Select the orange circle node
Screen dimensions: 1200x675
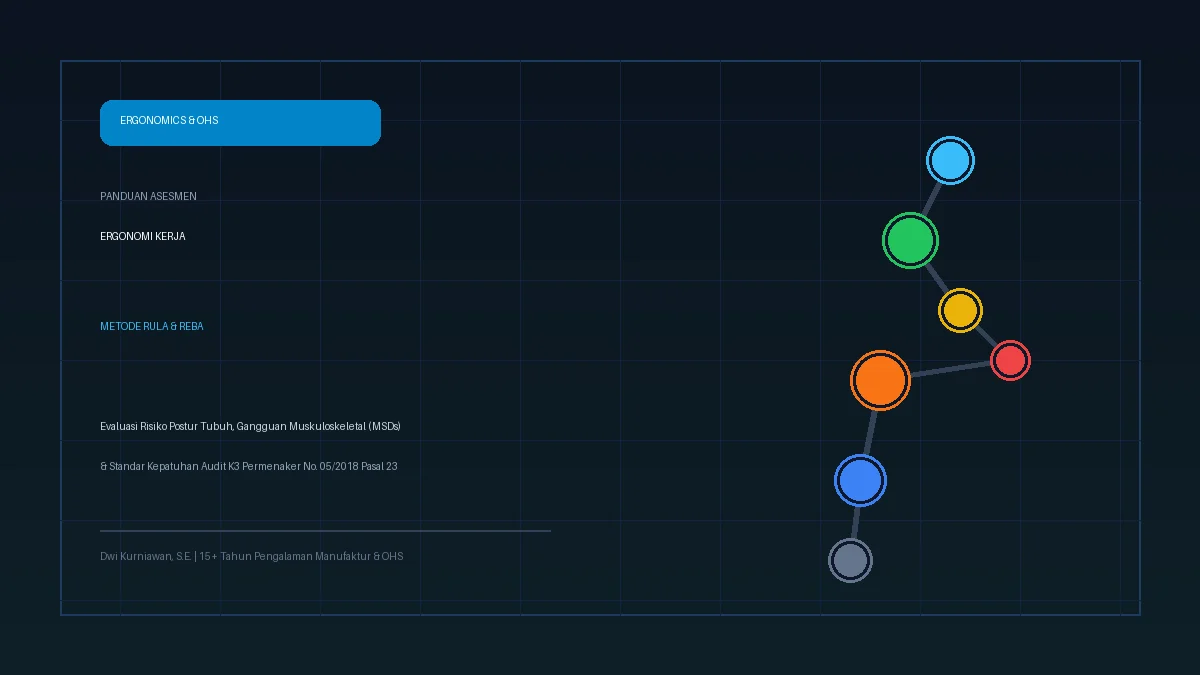tap(880, 380)
